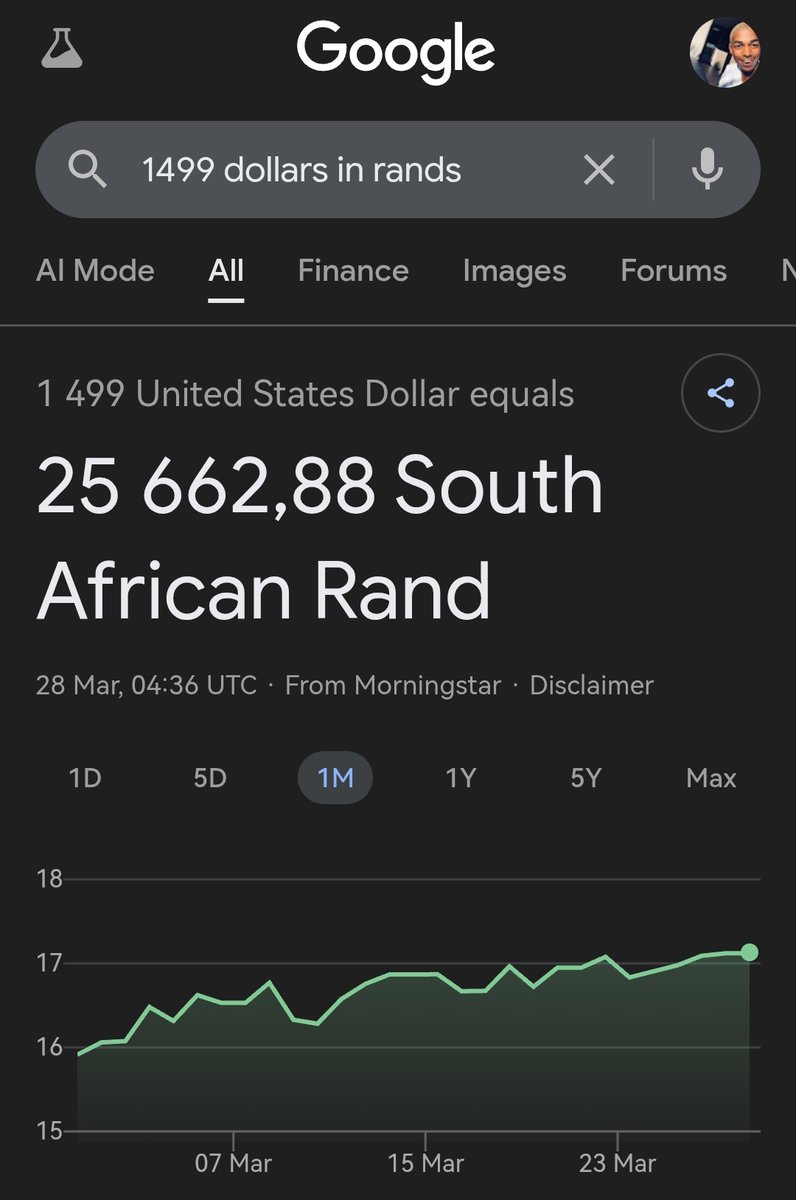Select the 5D chart range
The image size is (796, 1200).
[210, 778]
